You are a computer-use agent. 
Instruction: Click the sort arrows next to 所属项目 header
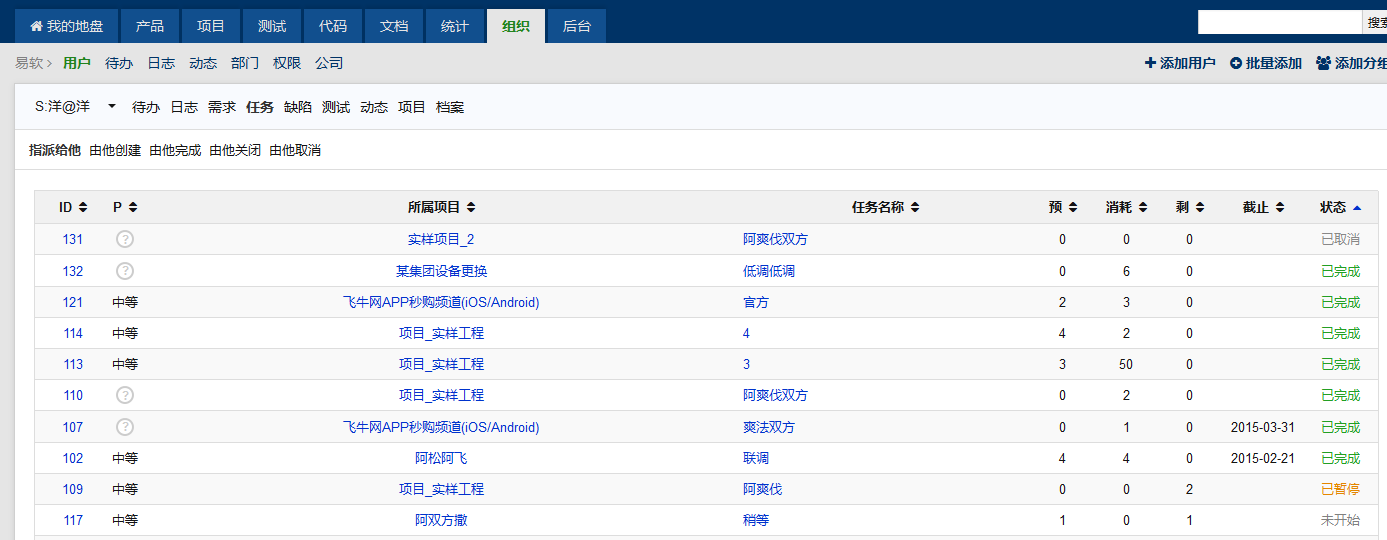(471, 208)
